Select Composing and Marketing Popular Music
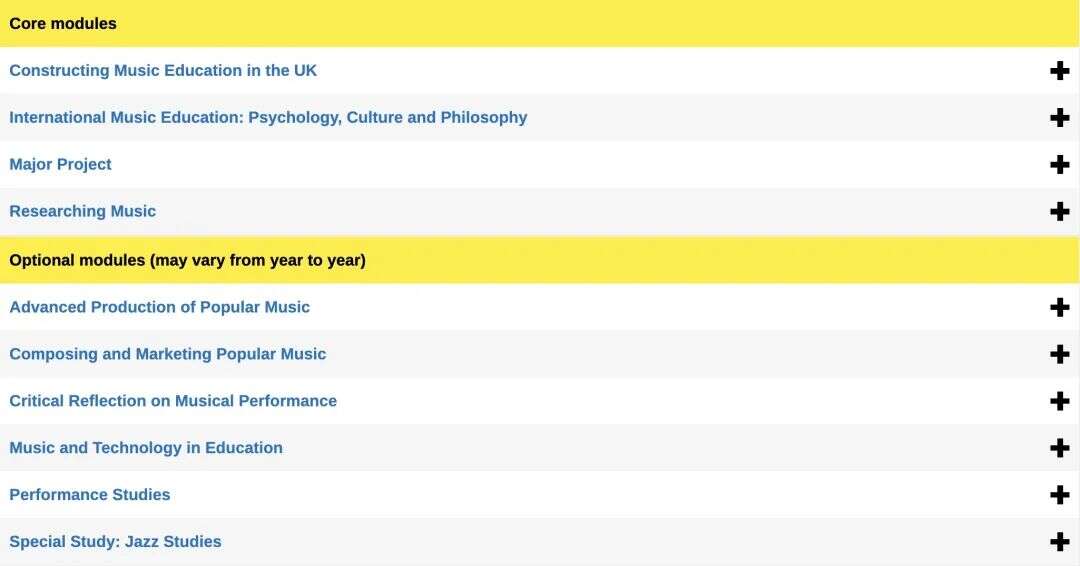 (x=168, y=355)
